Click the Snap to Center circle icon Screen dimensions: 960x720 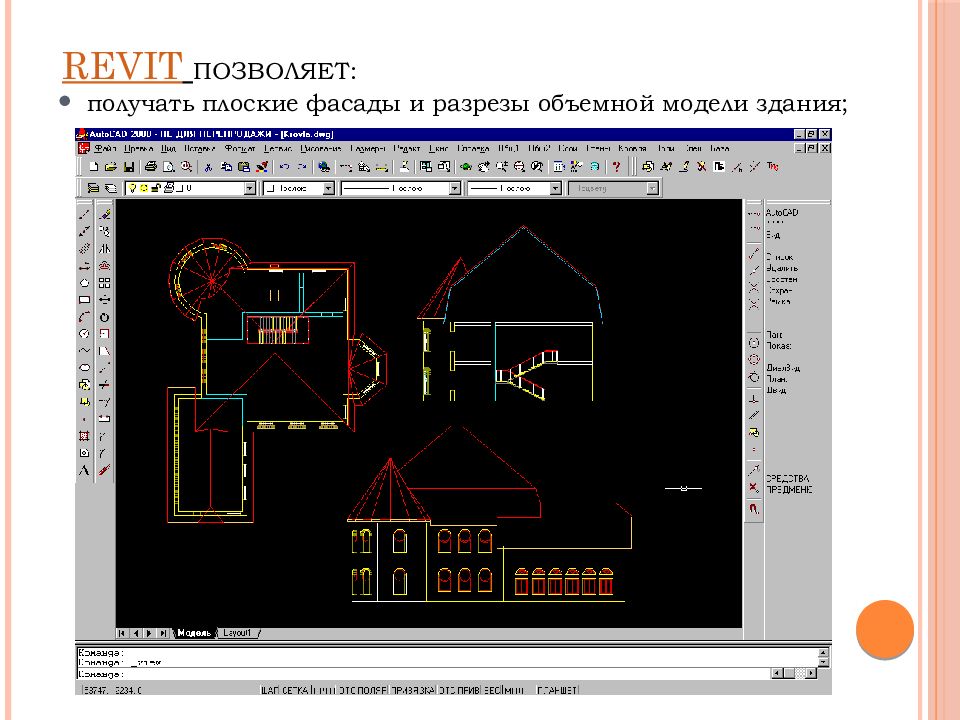point(754,343)
